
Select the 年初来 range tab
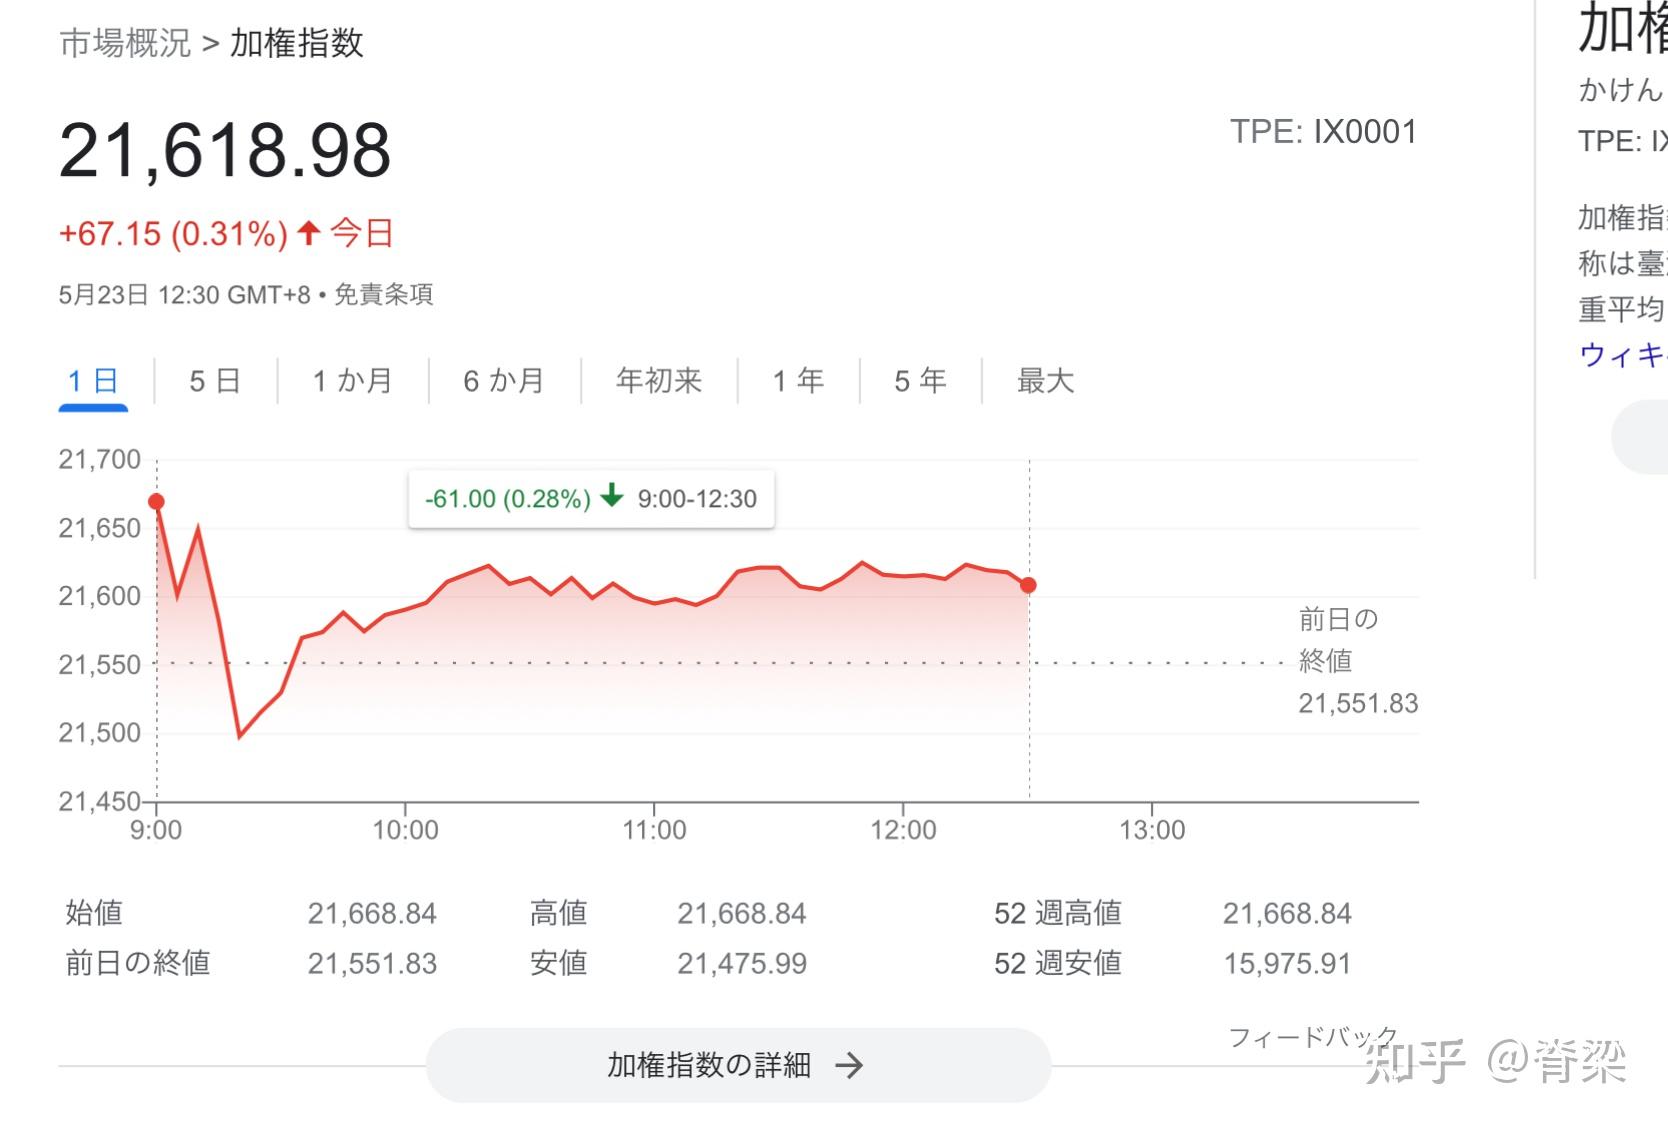(659, 381)
